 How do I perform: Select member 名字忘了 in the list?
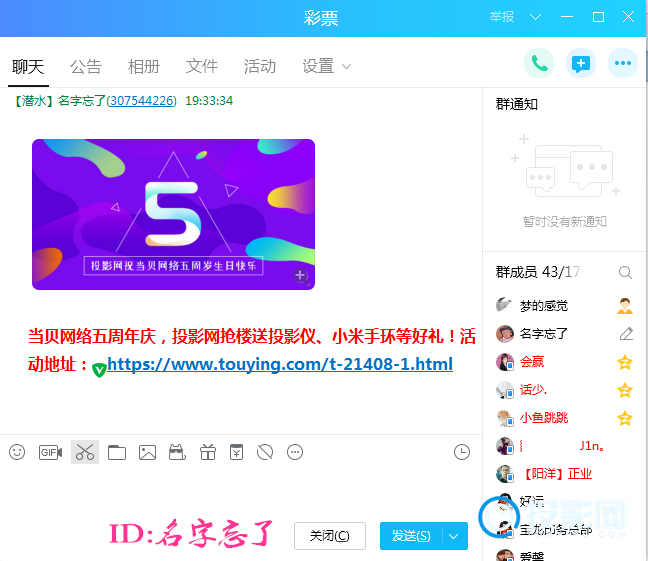pos(565,334)
